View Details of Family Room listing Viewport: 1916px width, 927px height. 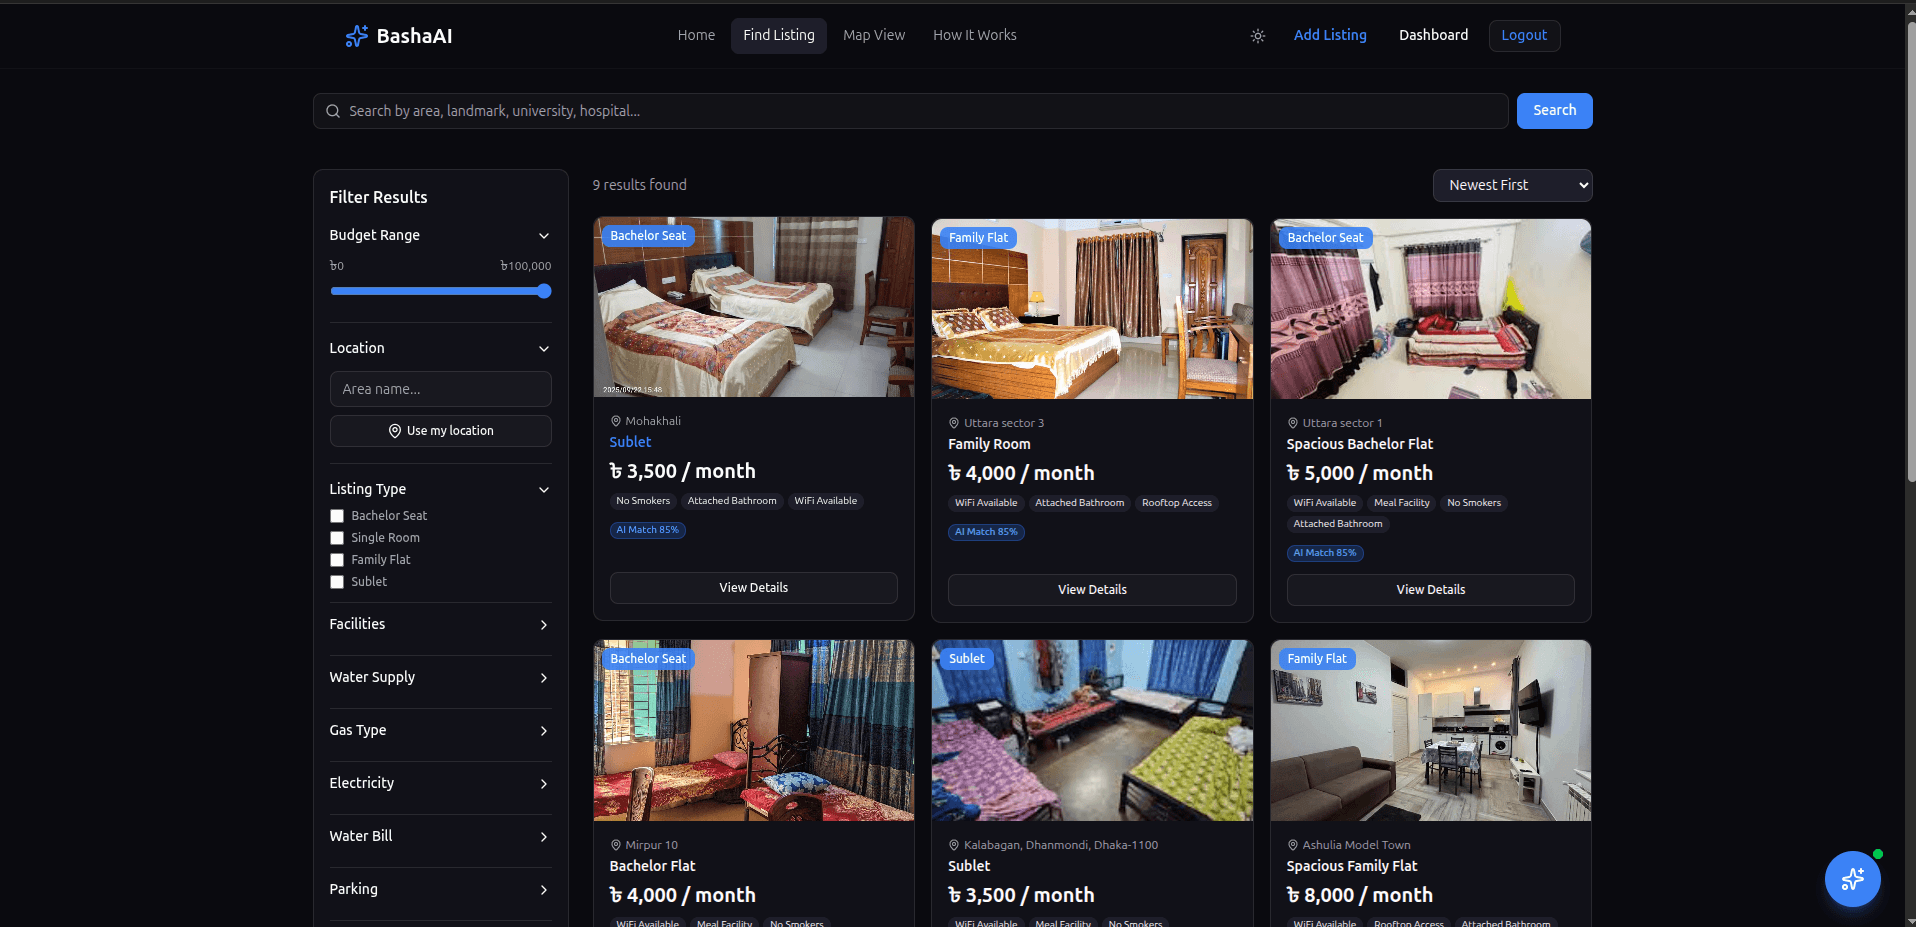click(1092, 590)
